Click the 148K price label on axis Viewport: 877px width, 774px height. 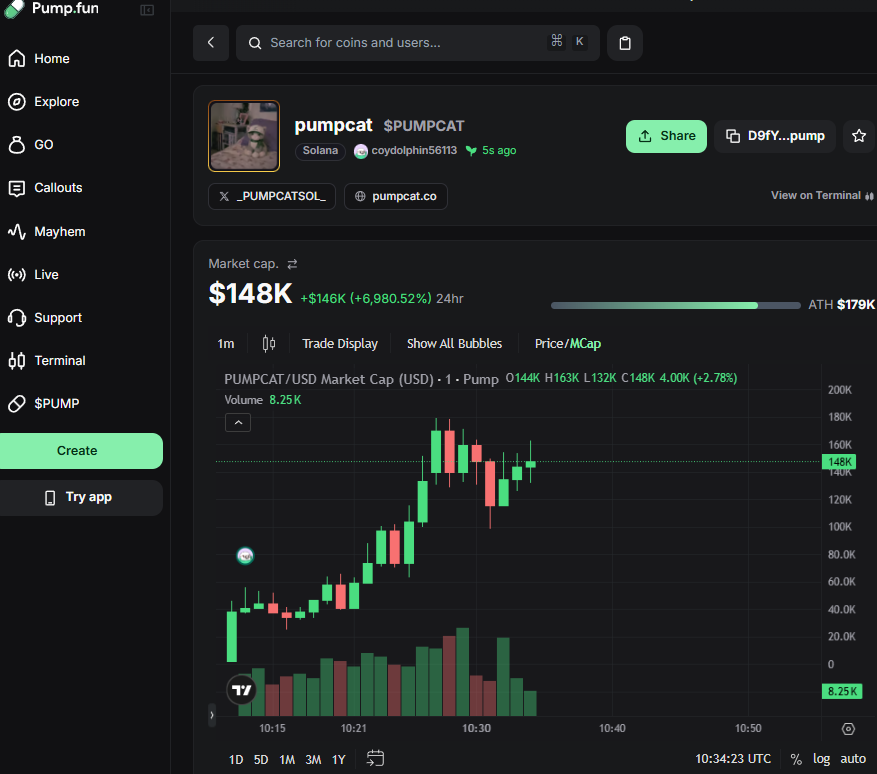point(840,462)
